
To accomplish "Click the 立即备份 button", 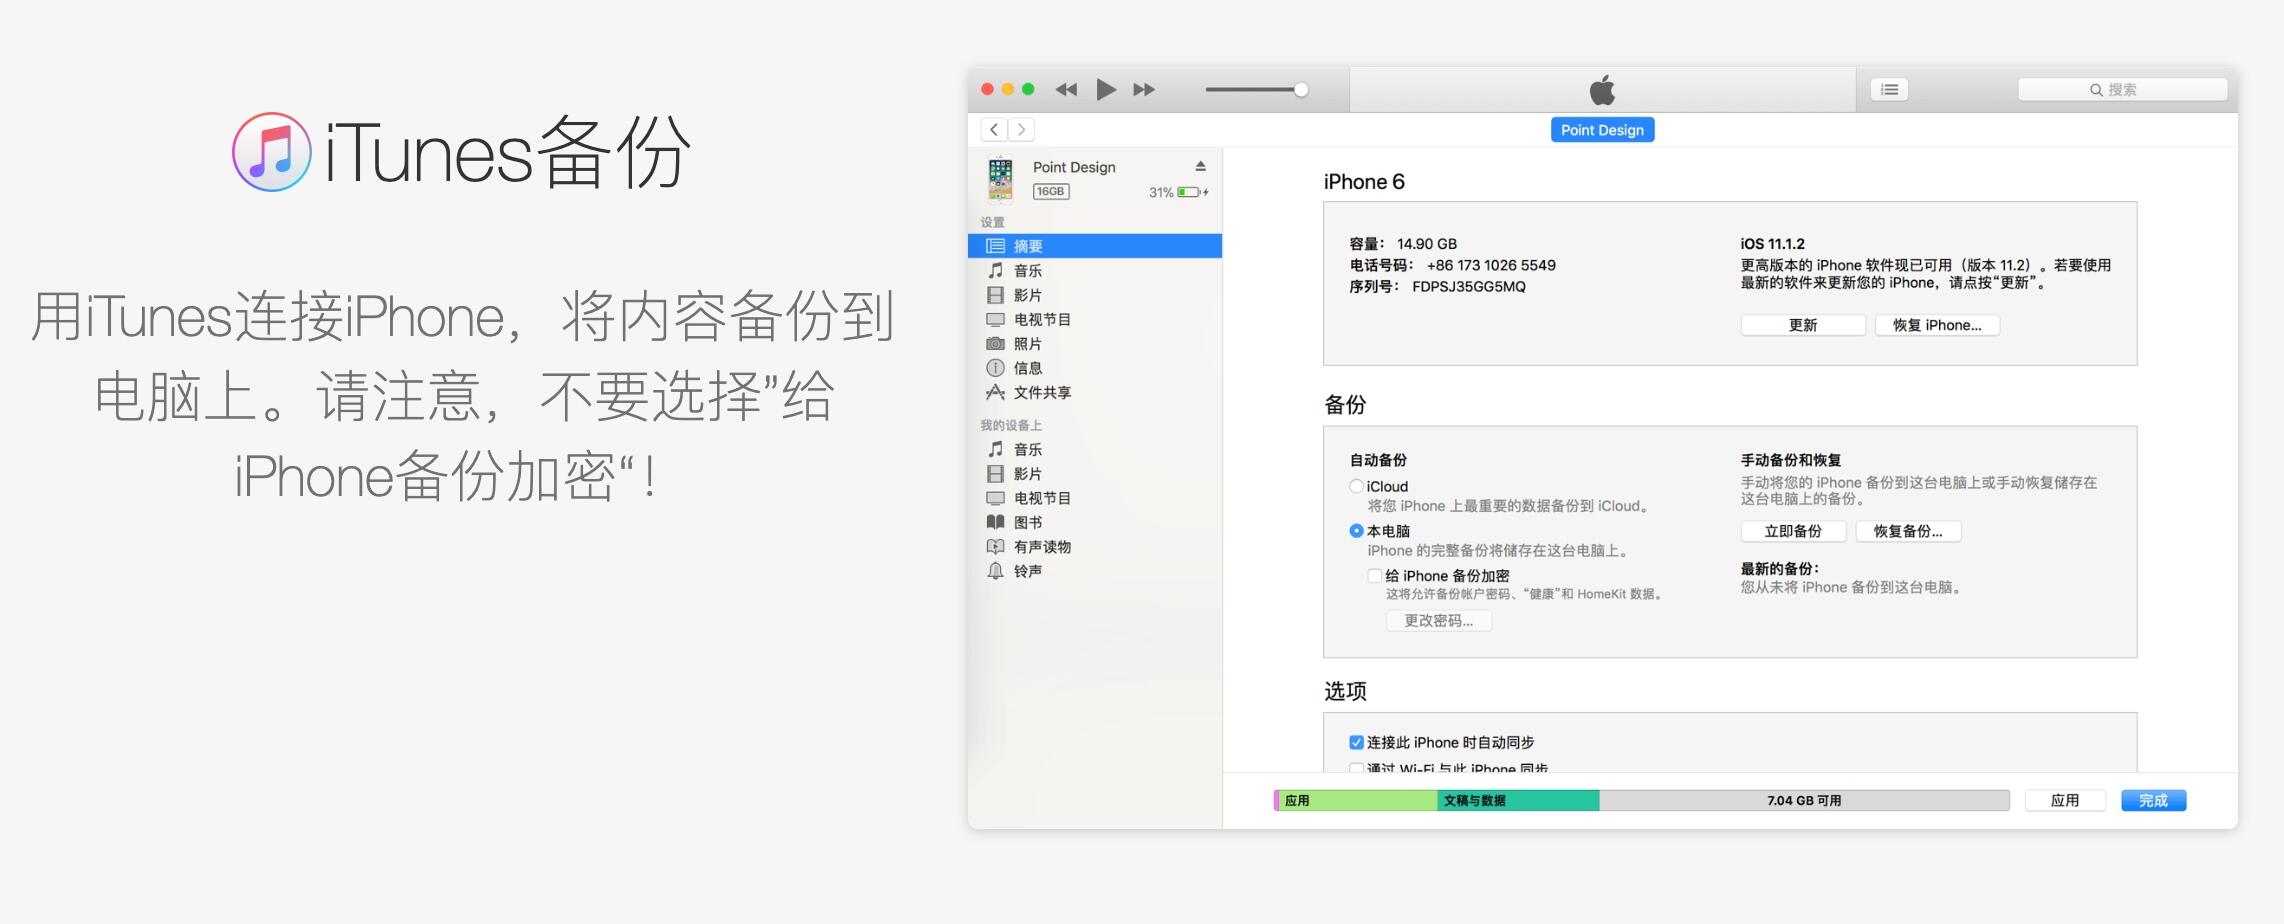I will (1793, 531).
